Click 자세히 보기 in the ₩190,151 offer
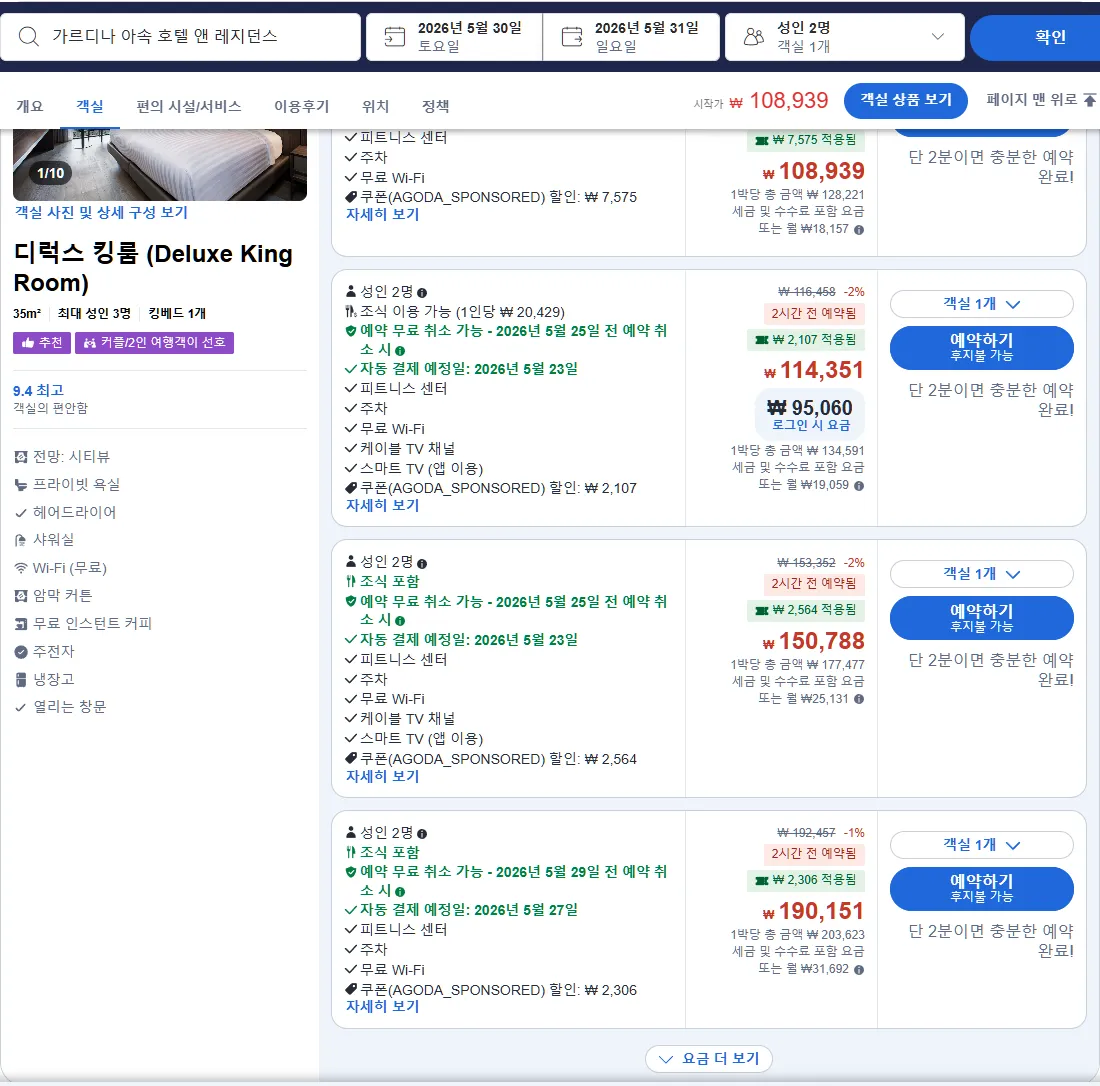1100x1086 pixels. [382, 1006]
